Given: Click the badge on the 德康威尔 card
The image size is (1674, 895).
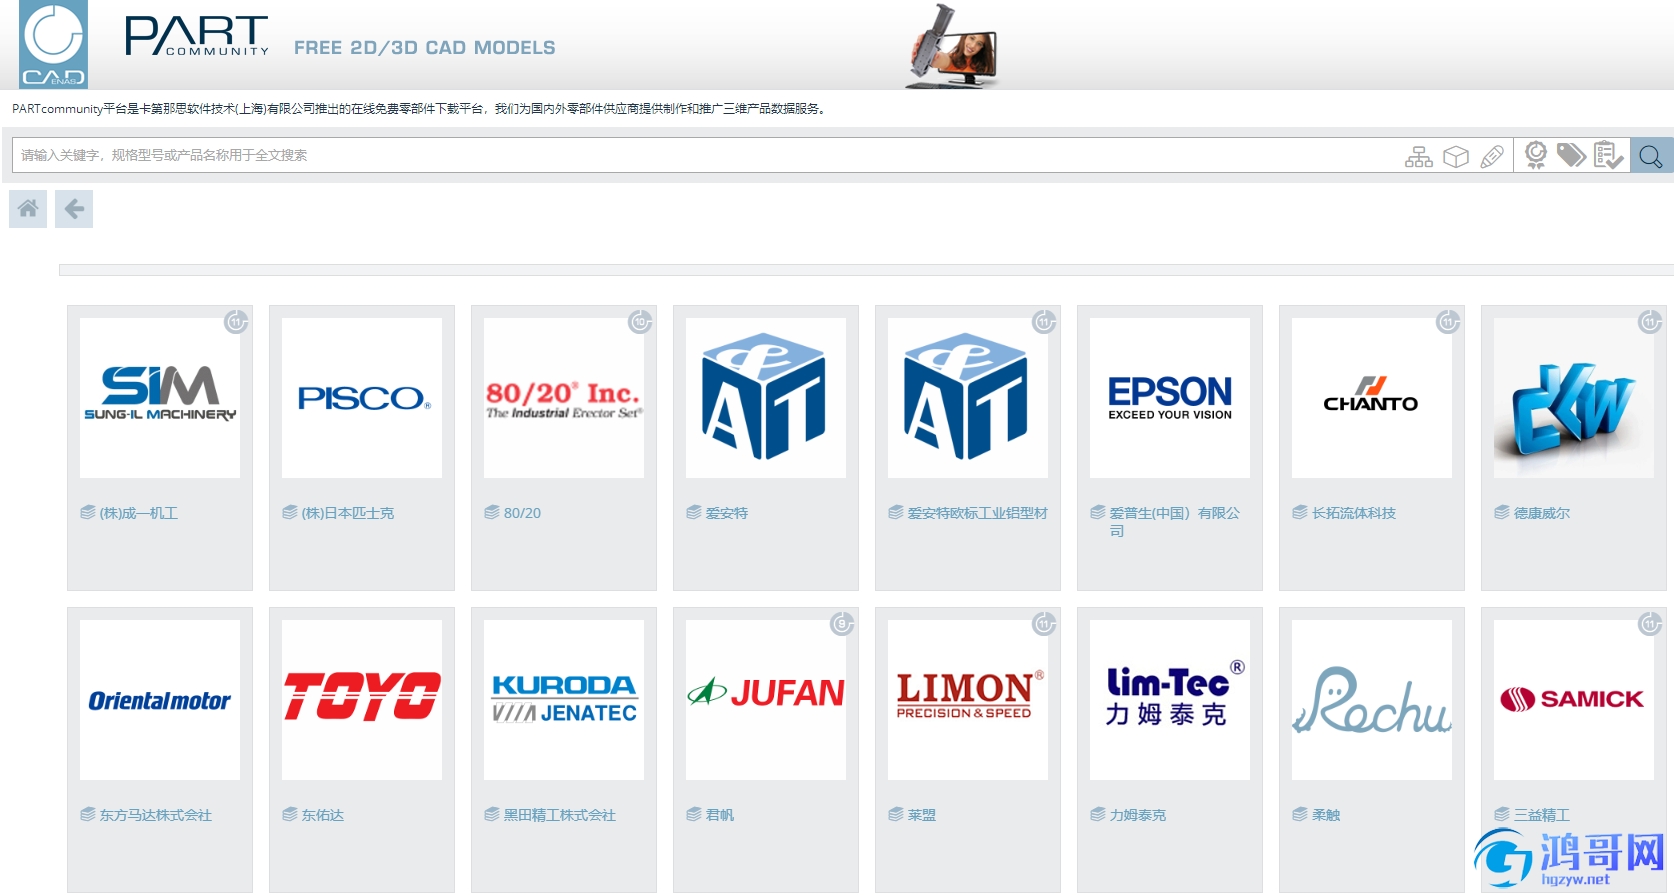Looking at the screenshot, I should pos(1650,322).
